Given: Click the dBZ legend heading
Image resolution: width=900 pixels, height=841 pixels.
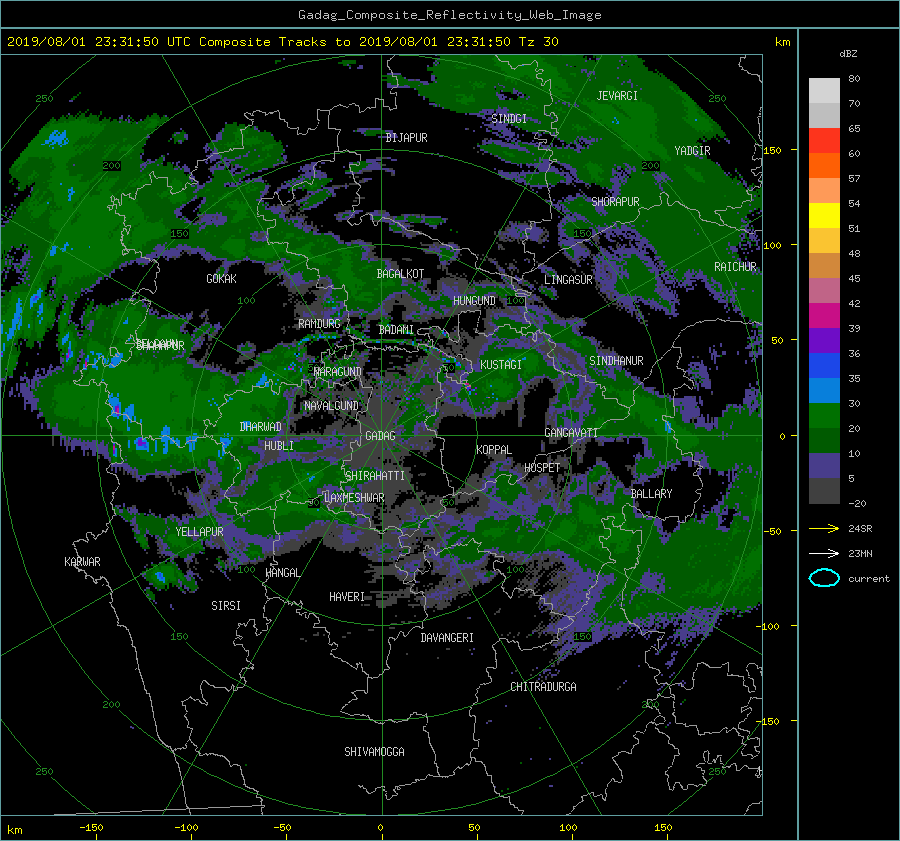Looking at the screenshot, I should click(x=848, y=53).
